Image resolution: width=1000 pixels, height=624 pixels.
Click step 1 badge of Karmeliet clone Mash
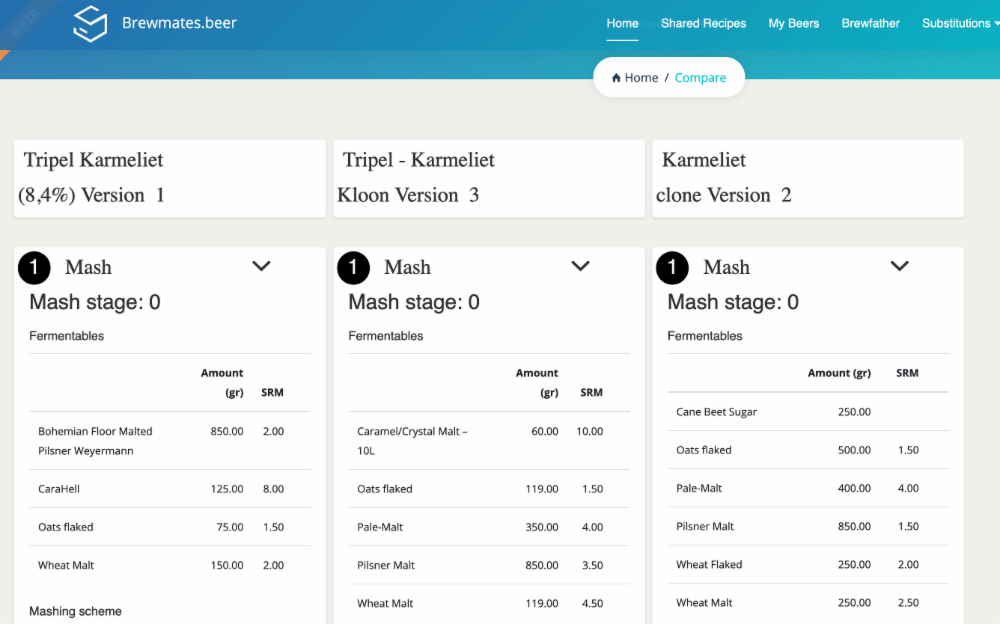tap(672, 267)
